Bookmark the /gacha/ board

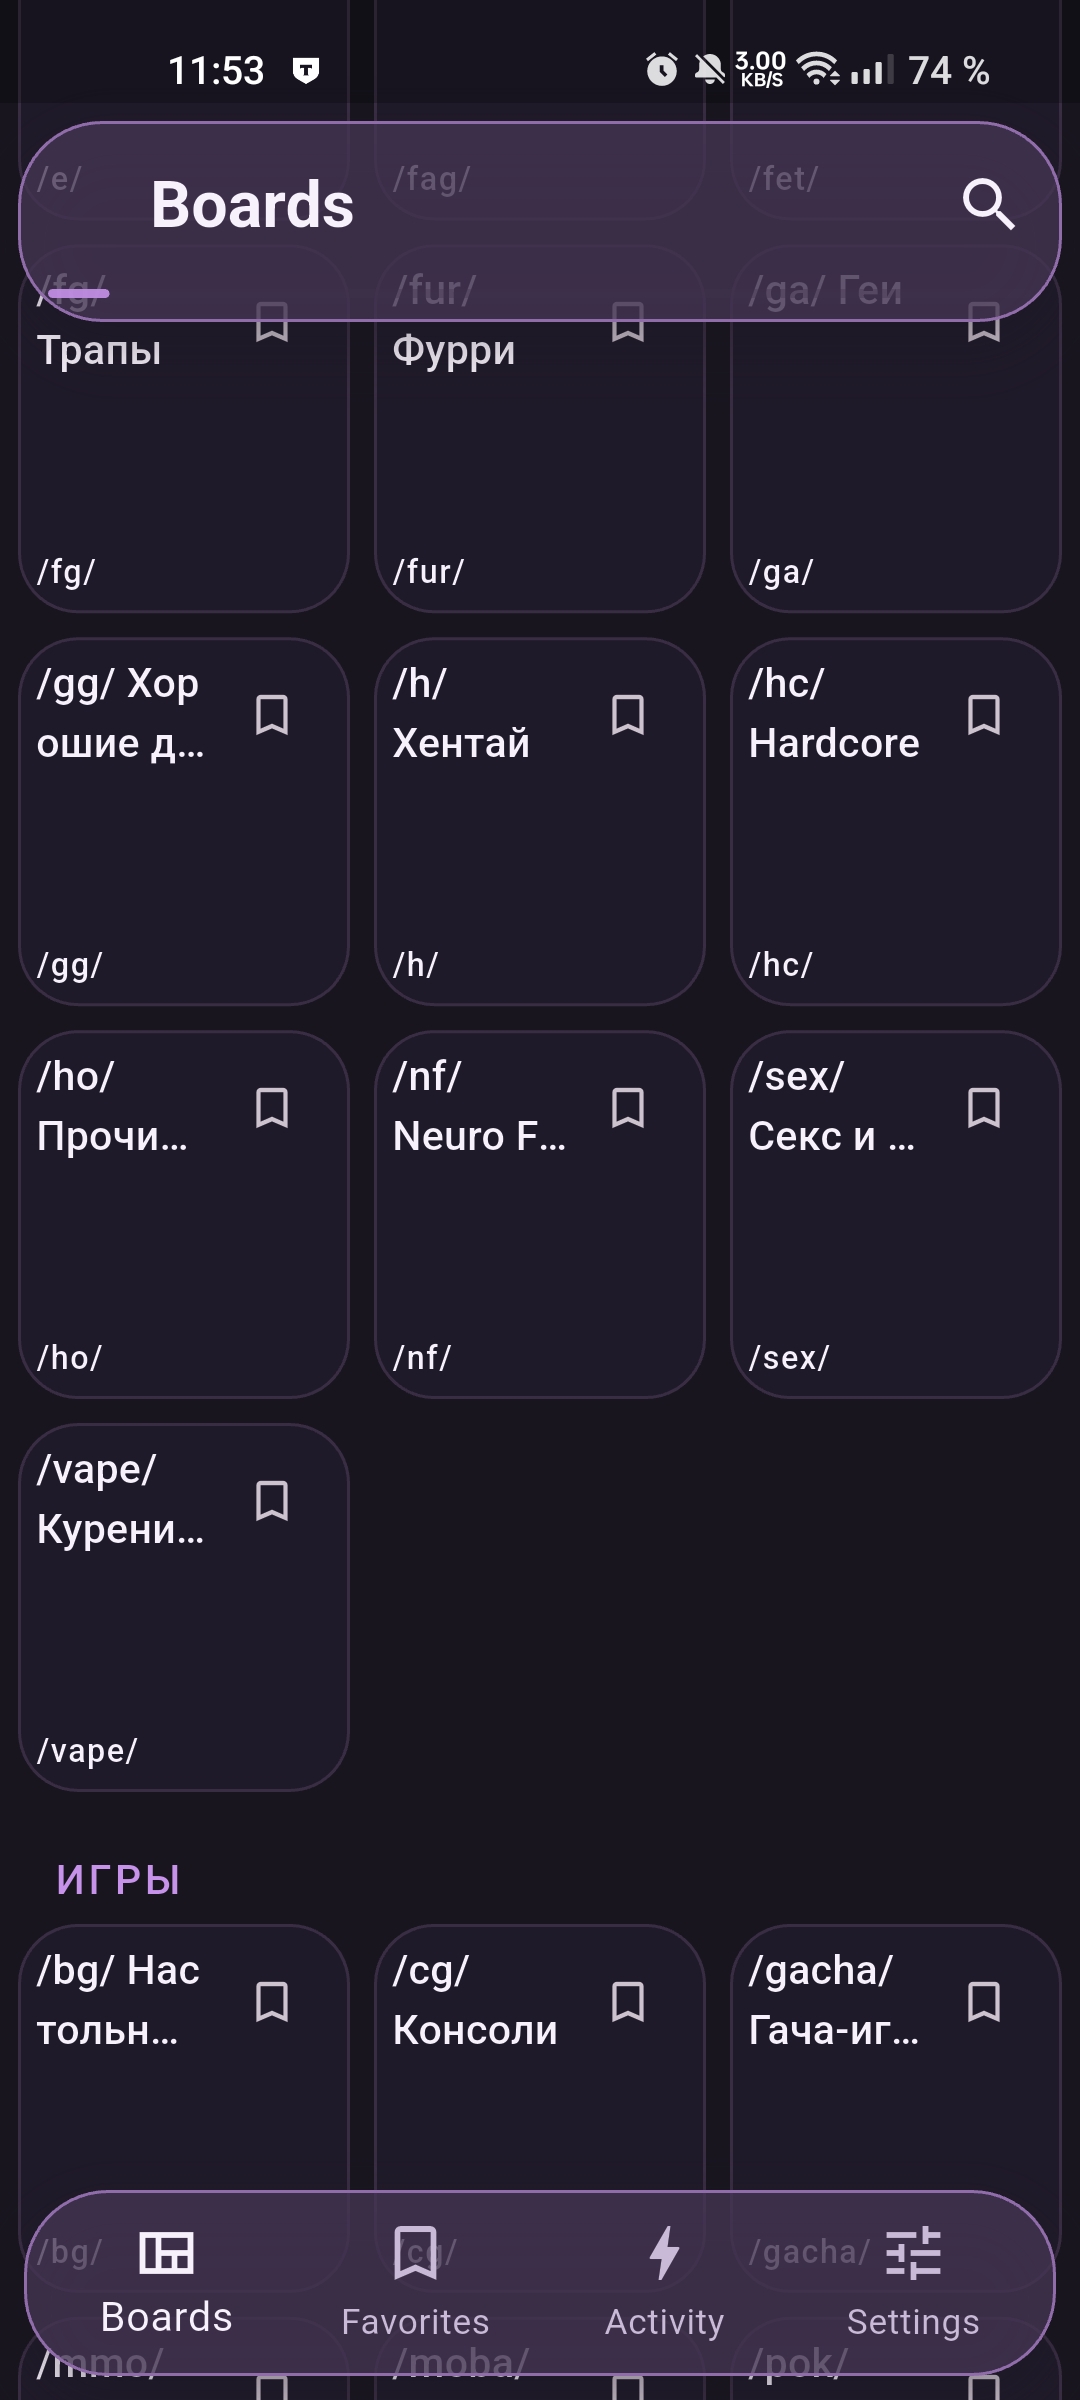click(984, 2002)
